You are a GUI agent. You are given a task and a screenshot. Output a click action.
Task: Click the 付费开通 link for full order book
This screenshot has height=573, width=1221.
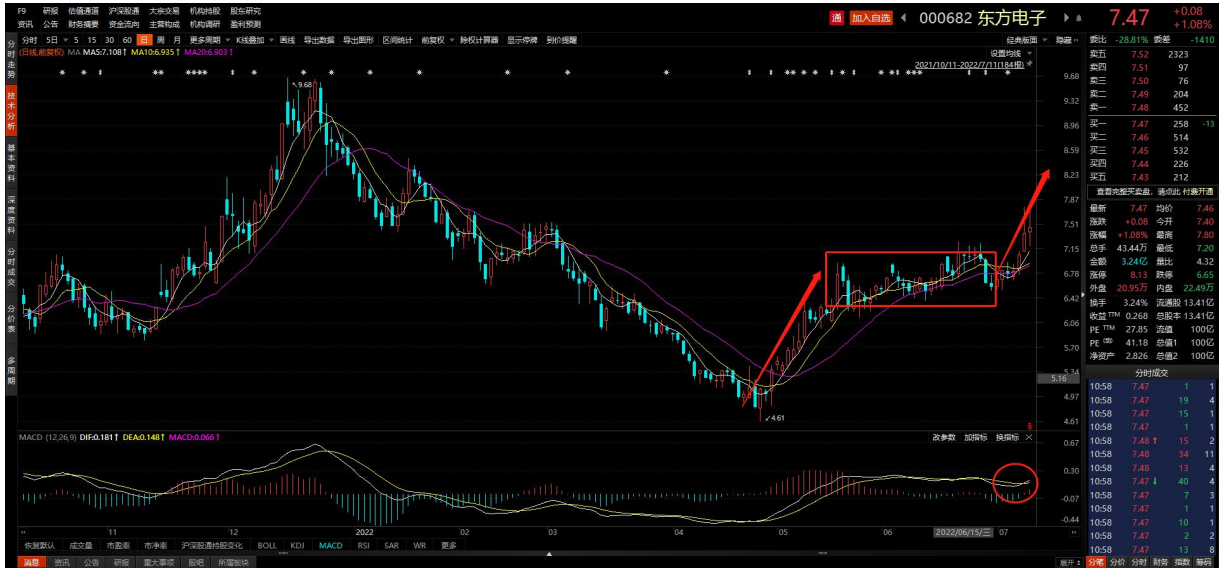click(1198, 191)
